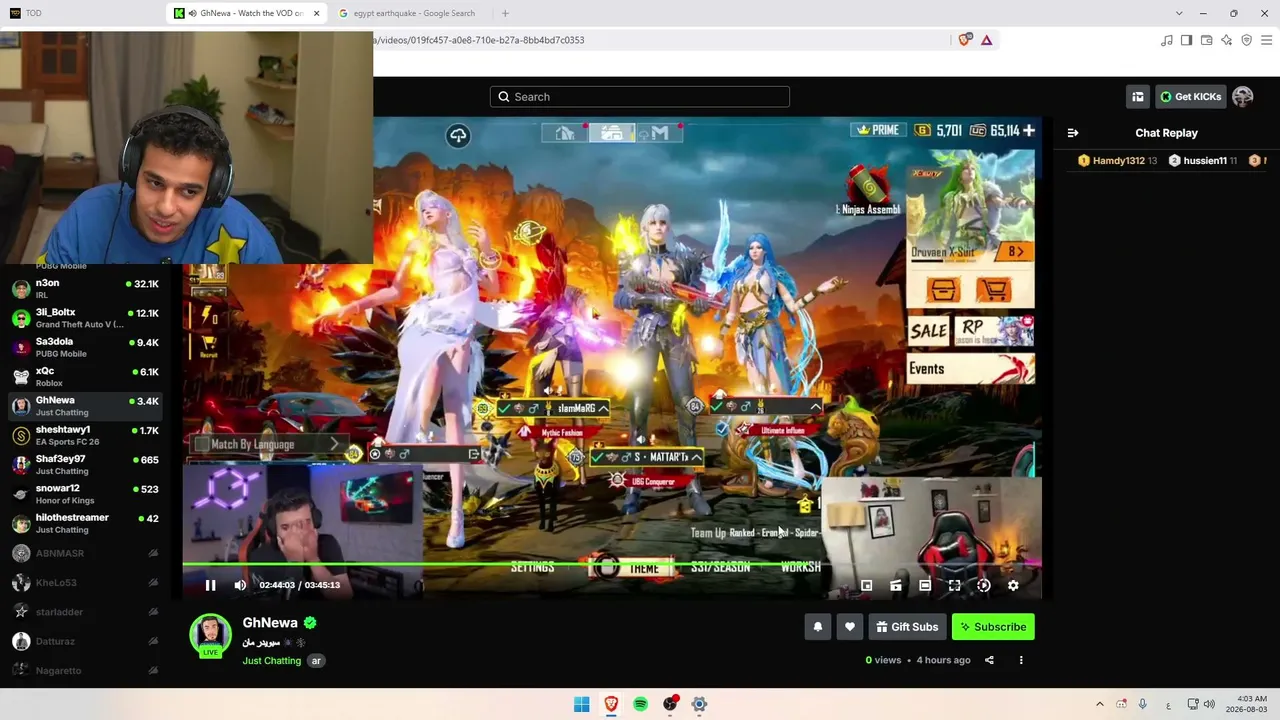
Task: Click the microphone system tray icon
Action: pyautogui.click(x=1143, y=704)
